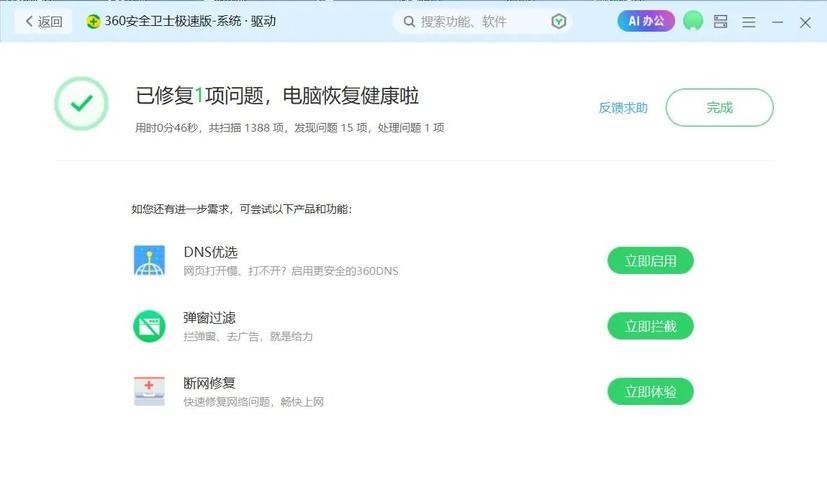827x500 pixels.
Task: Click the 完成 button
Action: pyautogui.click(x=719, y=108)
